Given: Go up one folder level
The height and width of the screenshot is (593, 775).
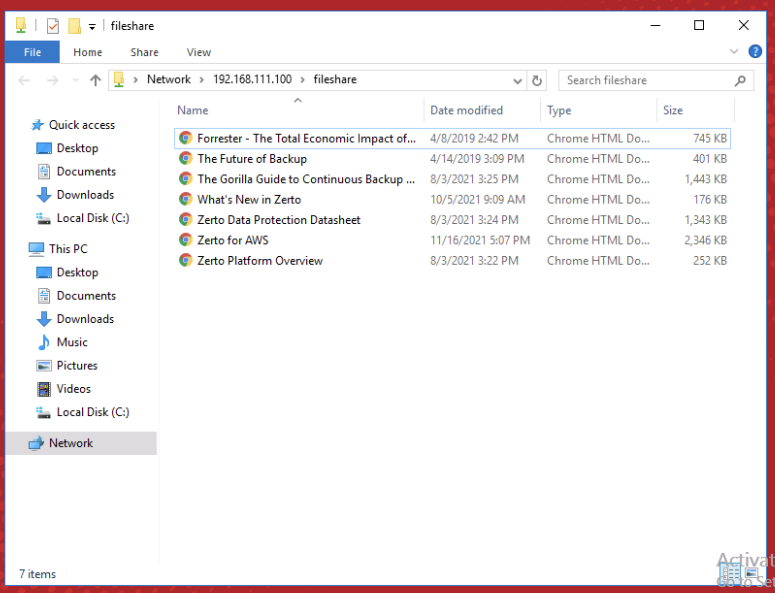Looking at the screenshot, I should (x=95, y=80).
